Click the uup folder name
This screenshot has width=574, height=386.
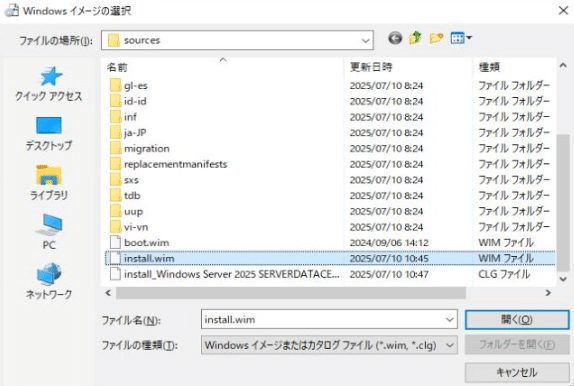pyautogui.click(x=133, y=212)
